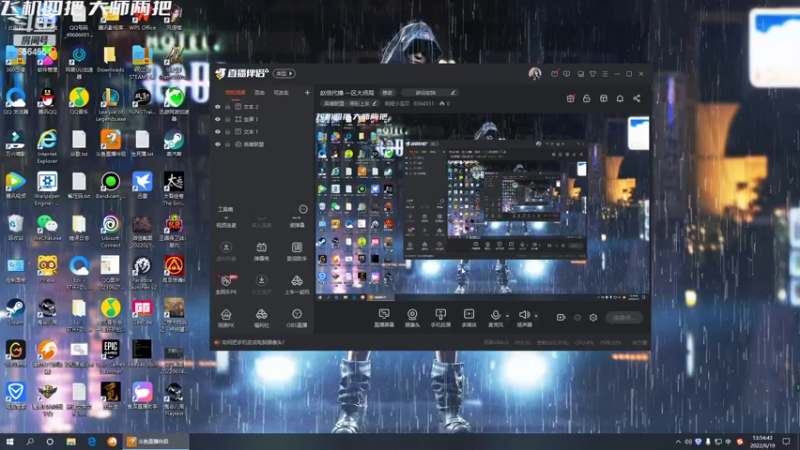800x450 pixels.
Task: Open the speaker options arrow
Action: pyautogui.click(x=536, y=316)
